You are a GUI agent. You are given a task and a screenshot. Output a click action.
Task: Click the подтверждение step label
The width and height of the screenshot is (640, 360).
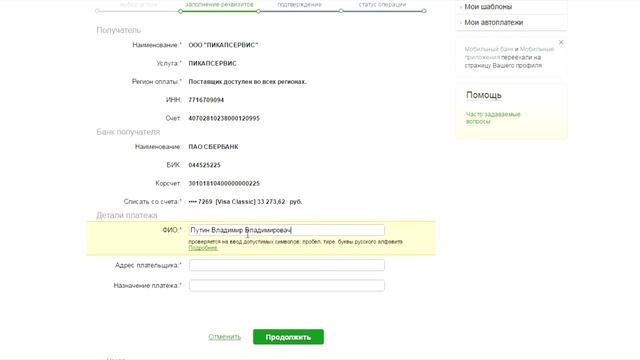pyautogui.click(x=299, y=4)
